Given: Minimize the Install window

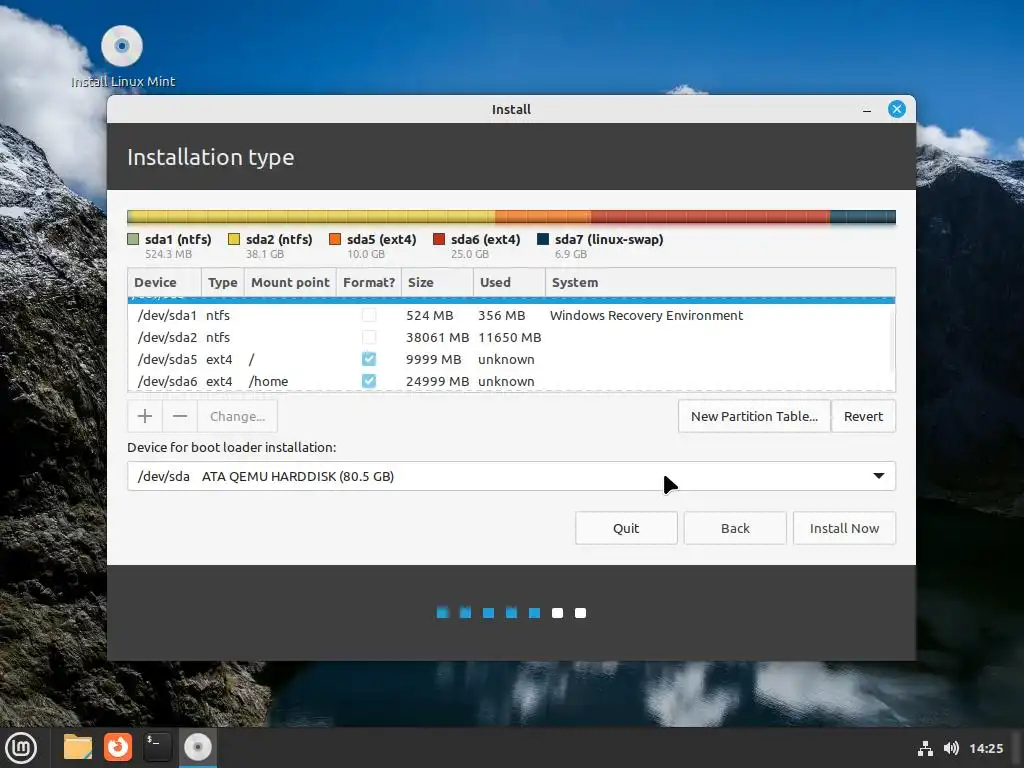Looking at the screenshot, I should [x=867, y=110].
